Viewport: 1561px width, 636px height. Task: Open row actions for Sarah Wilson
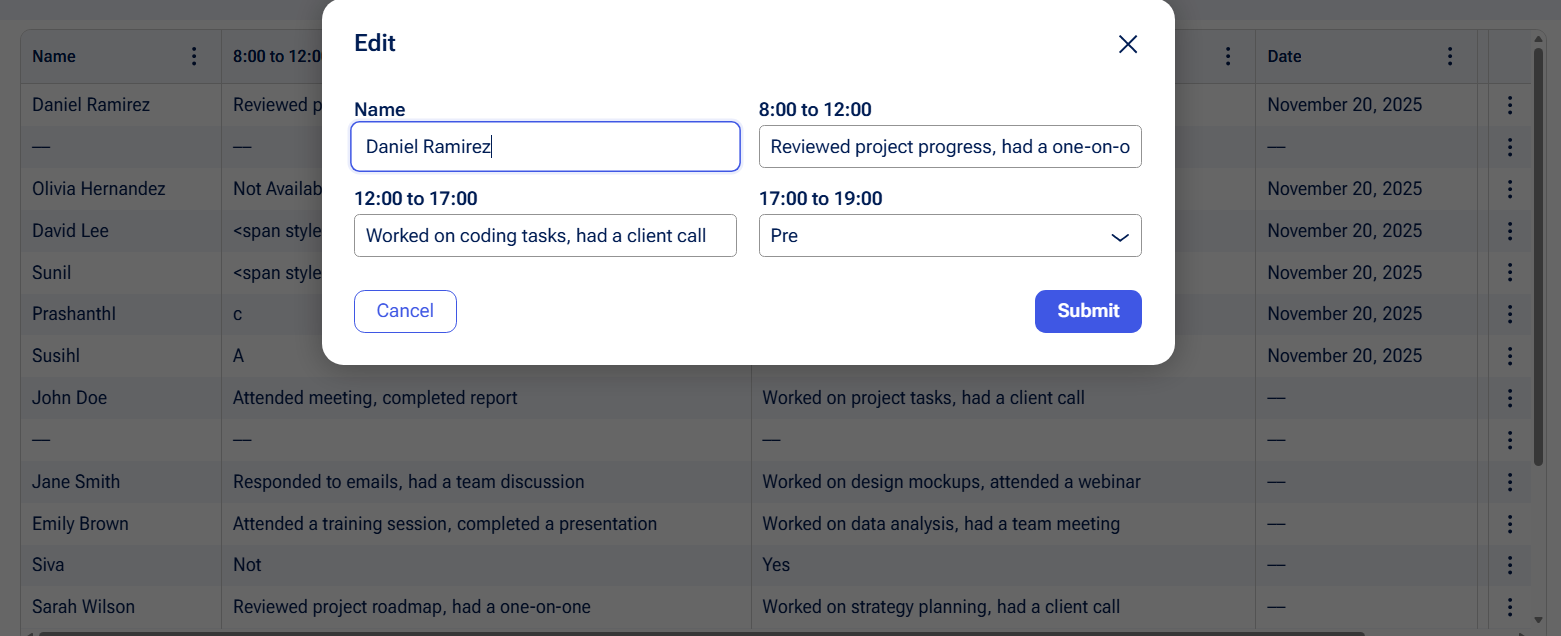(x=1510, y=607)
